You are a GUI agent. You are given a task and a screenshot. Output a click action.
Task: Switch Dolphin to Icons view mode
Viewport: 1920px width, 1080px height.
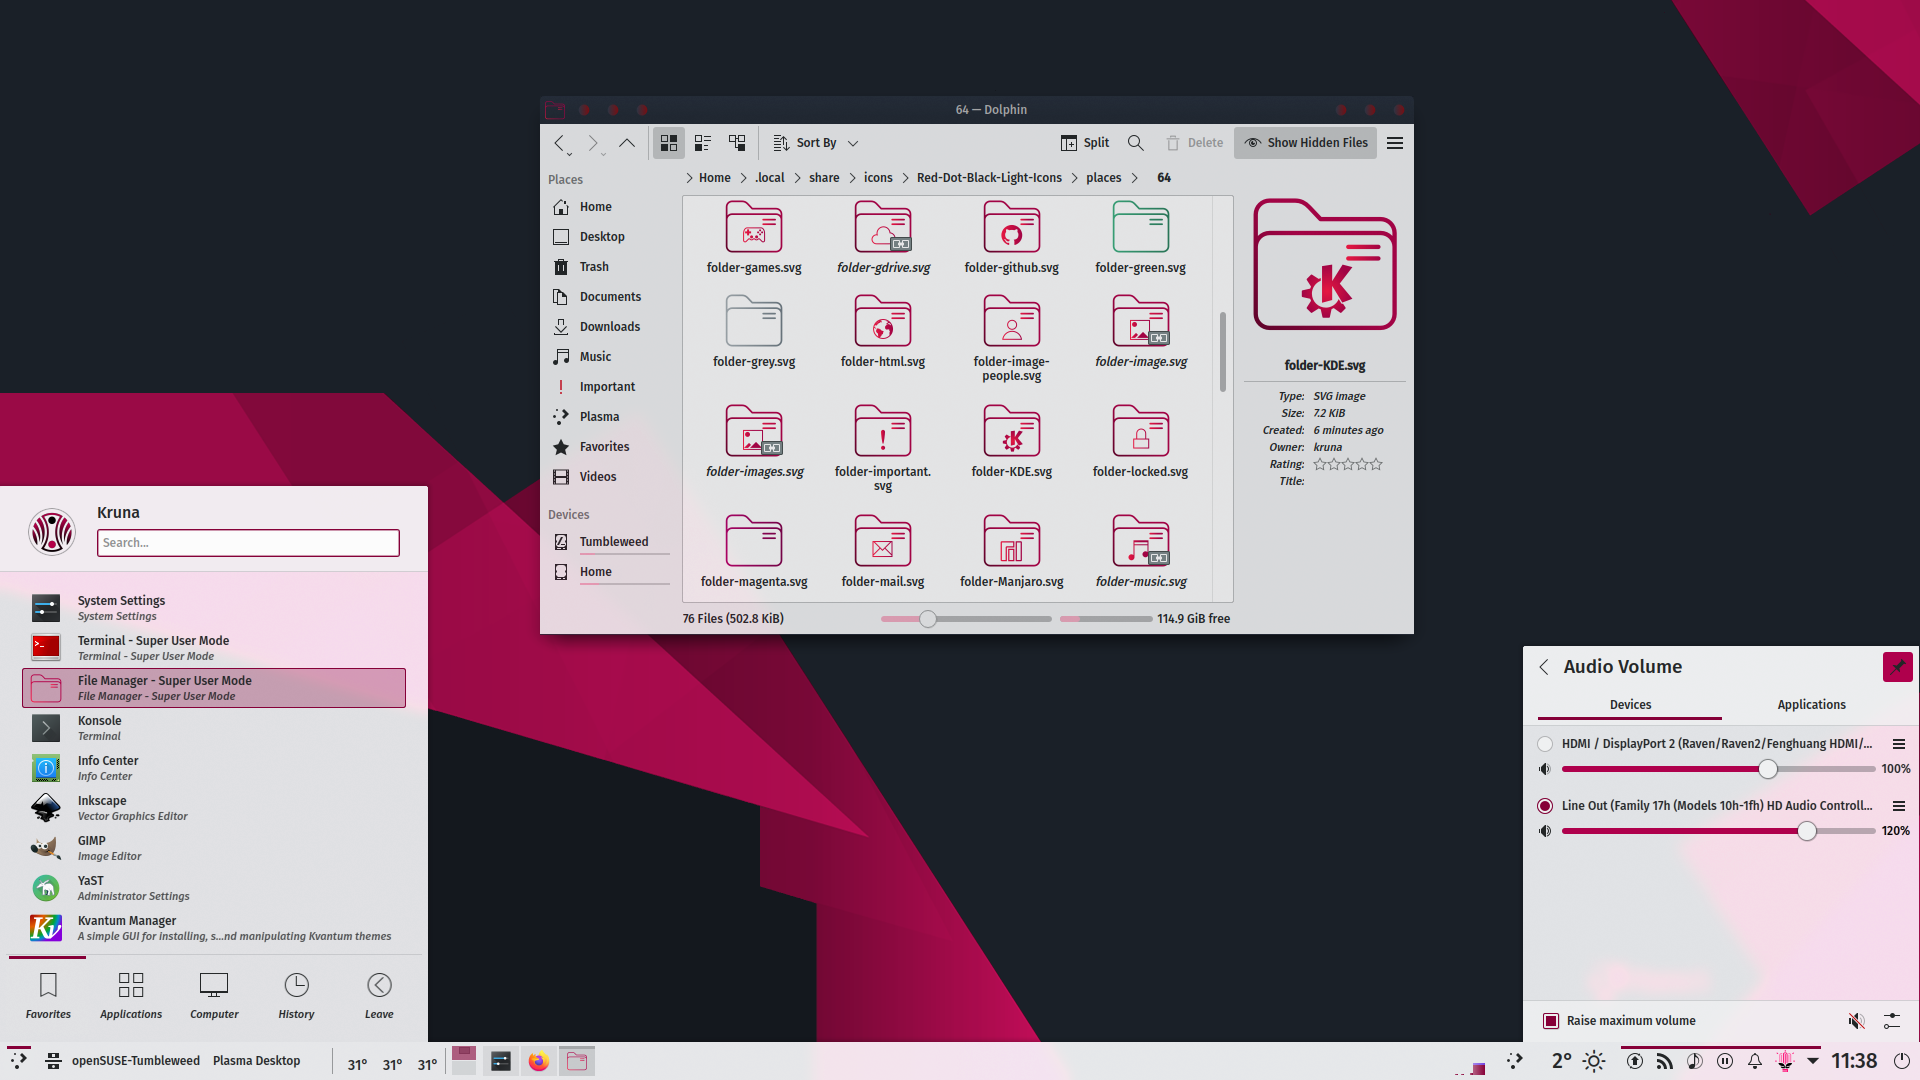point(669,143)
